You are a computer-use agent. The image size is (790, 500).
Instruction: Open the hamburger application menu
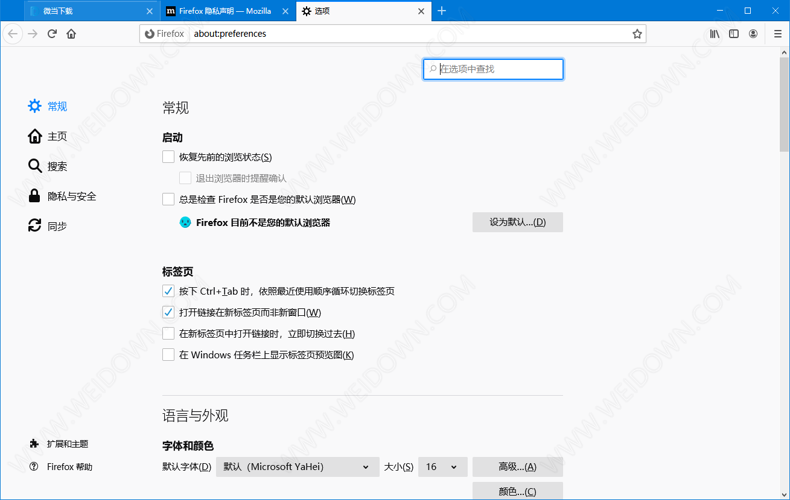777,34
